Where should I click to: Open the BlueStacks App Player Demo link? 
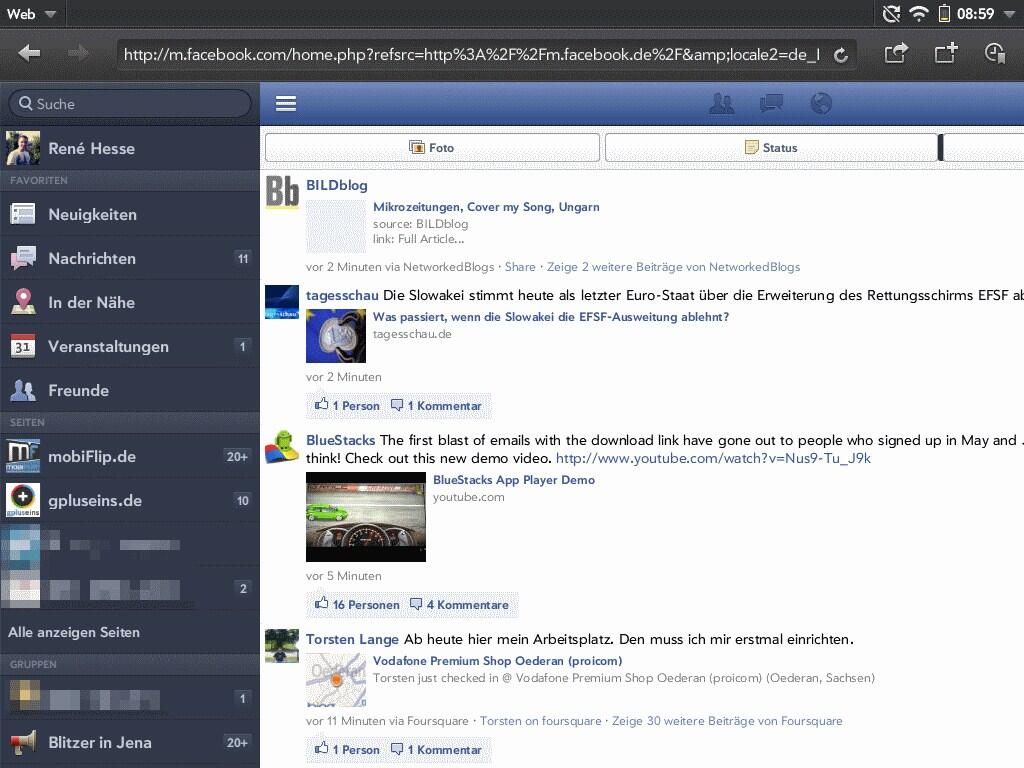[x=514, y=480]
